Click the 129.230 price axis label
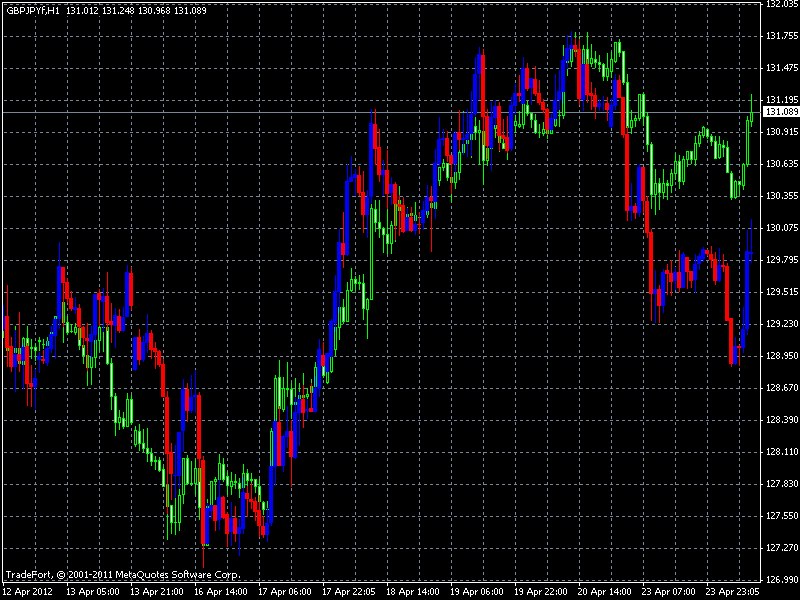800x600 pixels. (x=782, y=323)
